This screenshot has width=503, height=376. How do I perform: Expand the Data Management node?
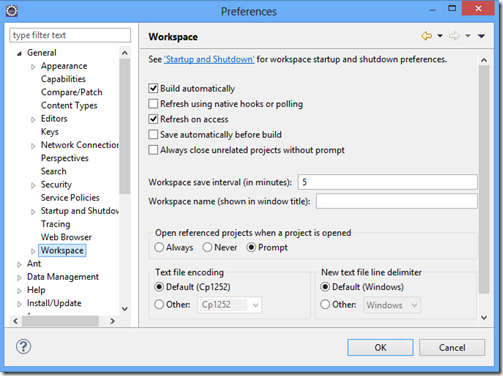[x=19, y=277]
